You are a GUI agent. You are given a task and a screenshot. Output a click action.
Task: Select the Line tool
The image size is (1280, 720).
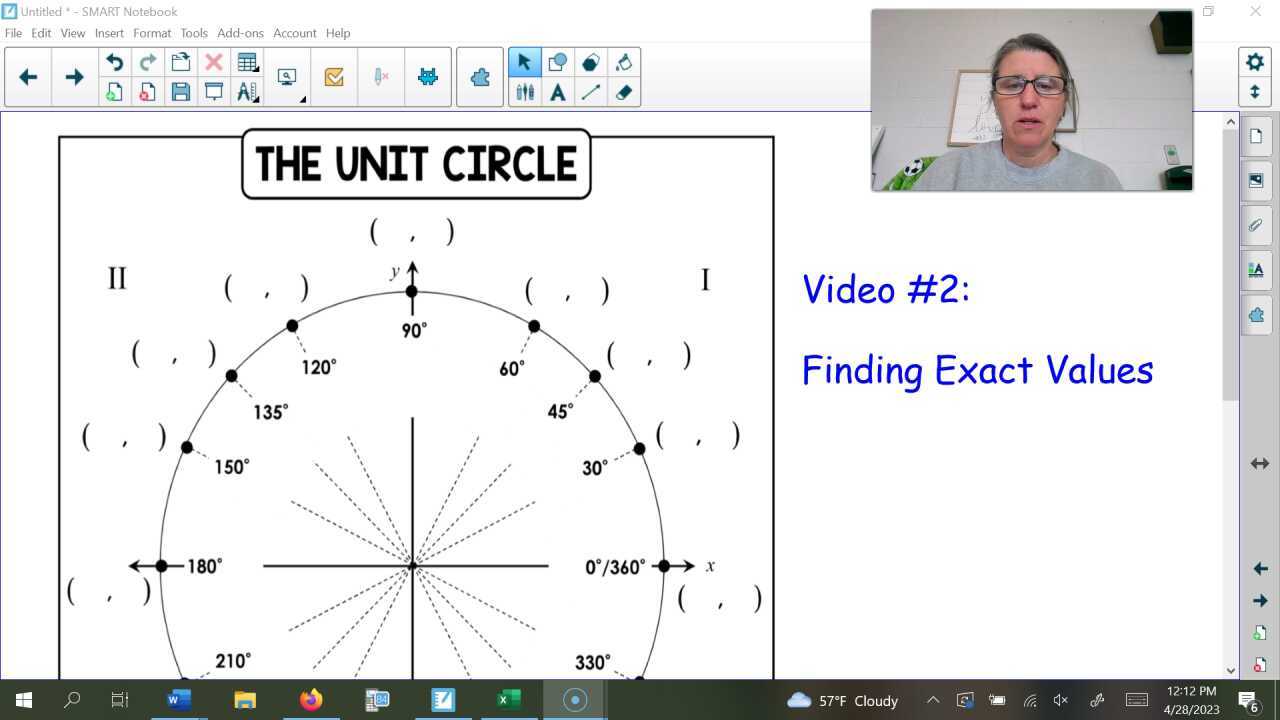(x=591, y=92)
